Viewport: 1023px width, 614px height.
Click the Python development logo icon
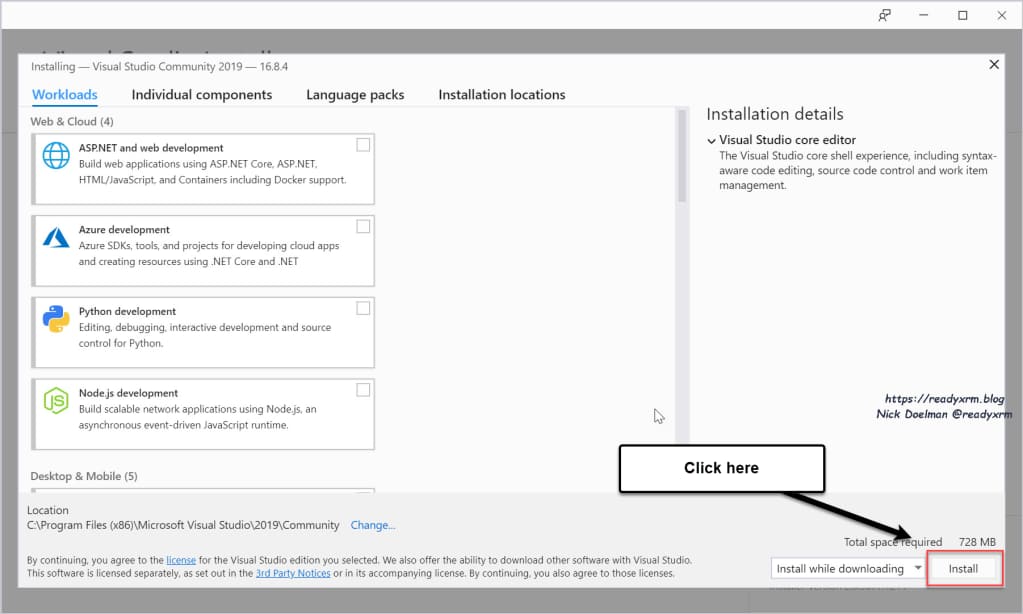pos(55,319)
